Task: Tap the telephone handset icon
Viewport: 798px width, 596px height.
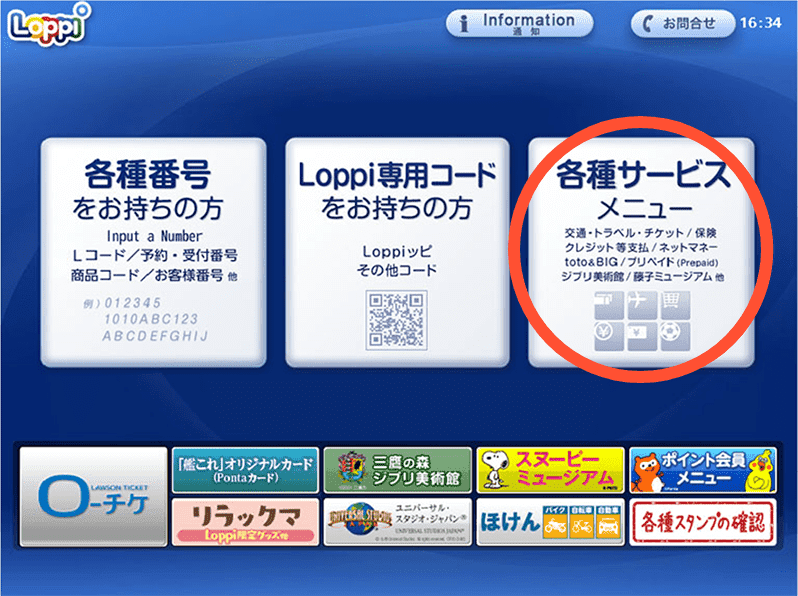Action: click(x=647, y=23)
